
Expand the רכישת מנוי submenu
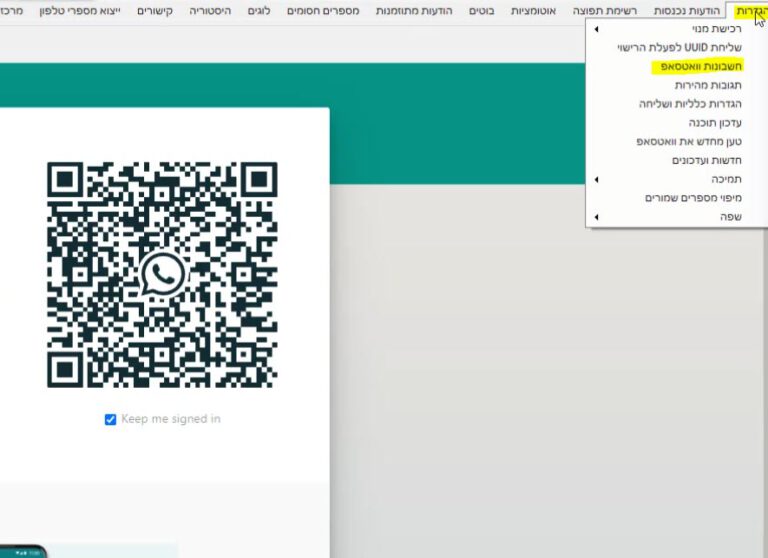tap(676, 29)
